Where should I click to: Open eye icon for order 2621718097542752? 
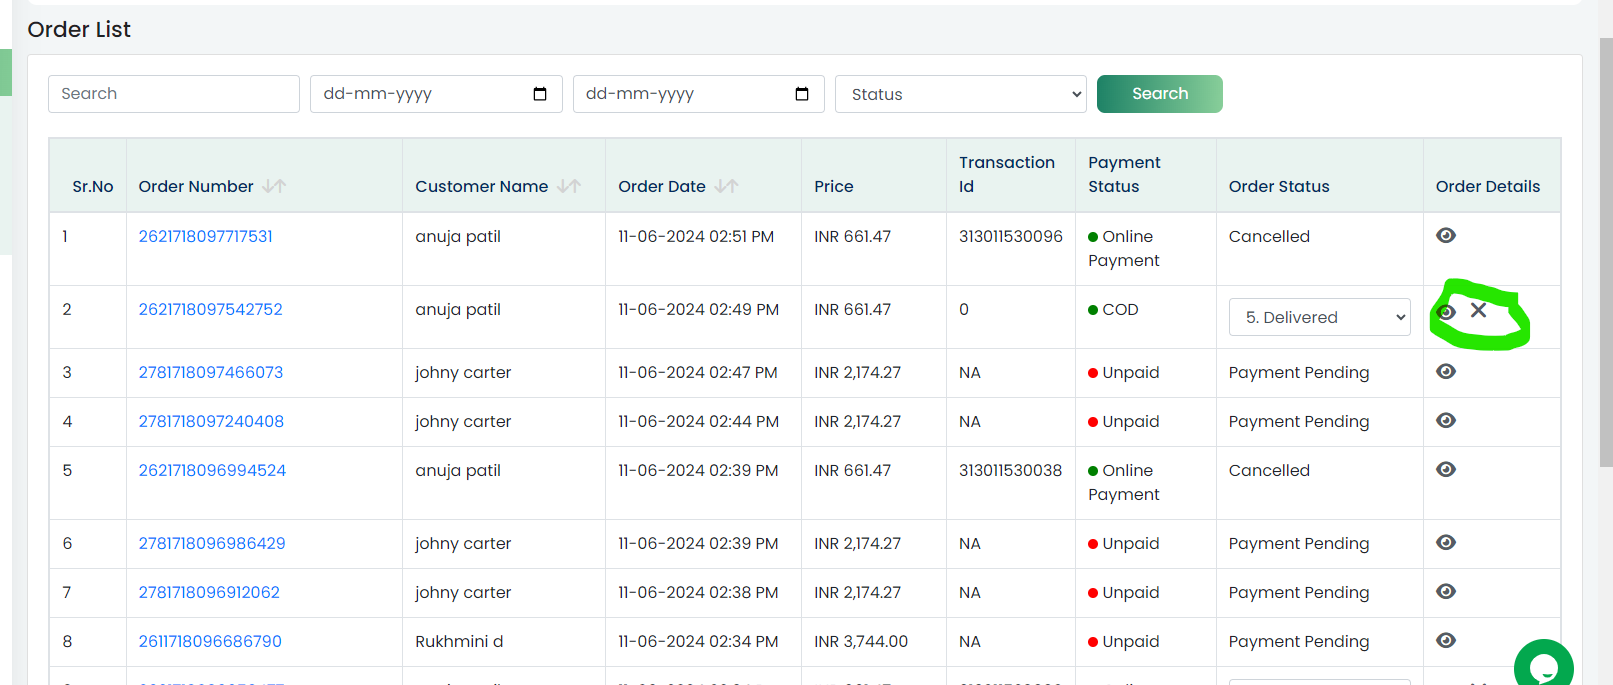1446,312
